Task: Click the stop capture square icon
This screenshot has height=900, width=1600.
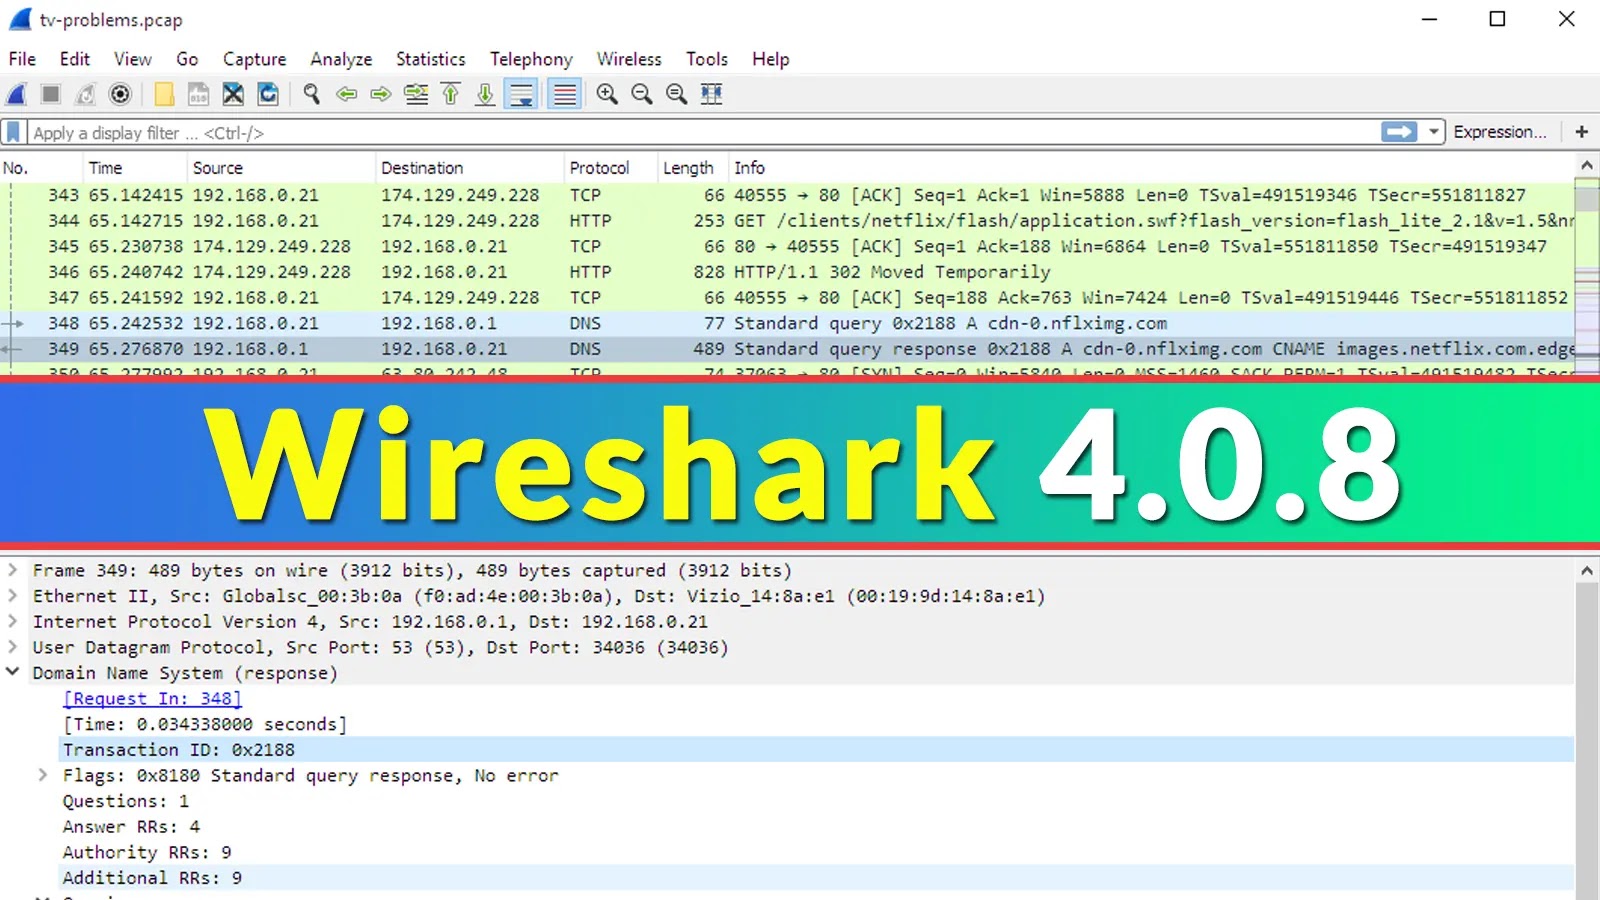Action: coord(51,94)
